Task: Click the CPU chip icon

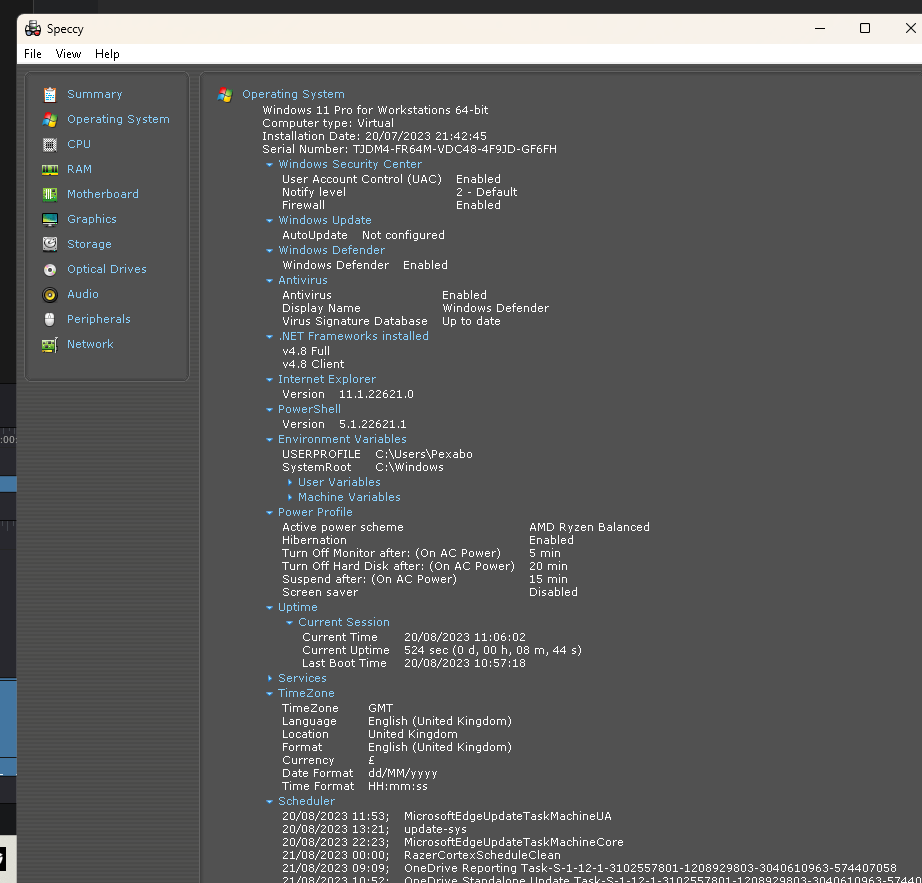Action: [x=50, y=144]
